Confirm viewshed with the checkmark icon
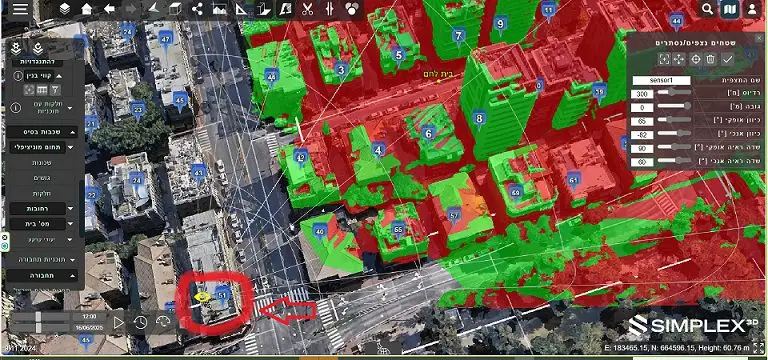Screen dimensions: 768x360 [727, 59]
